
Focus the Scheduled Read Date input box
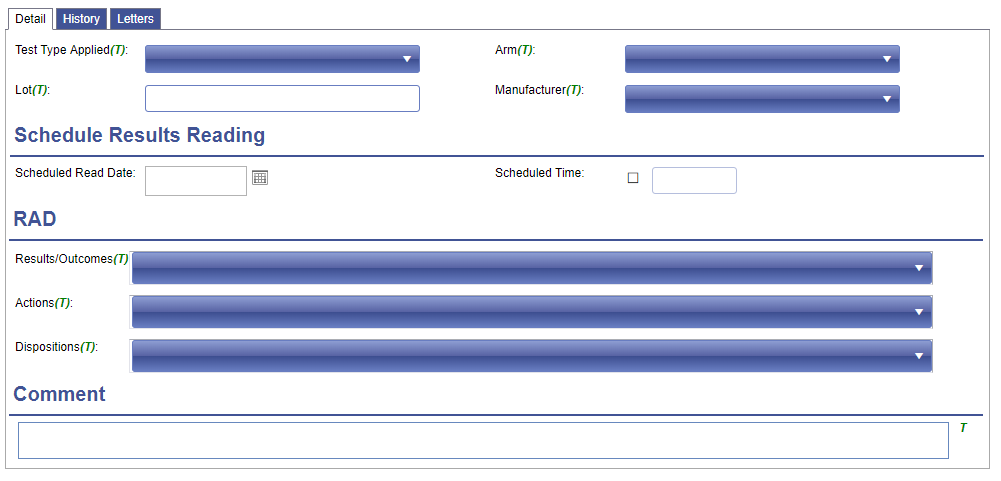[196, 181]
